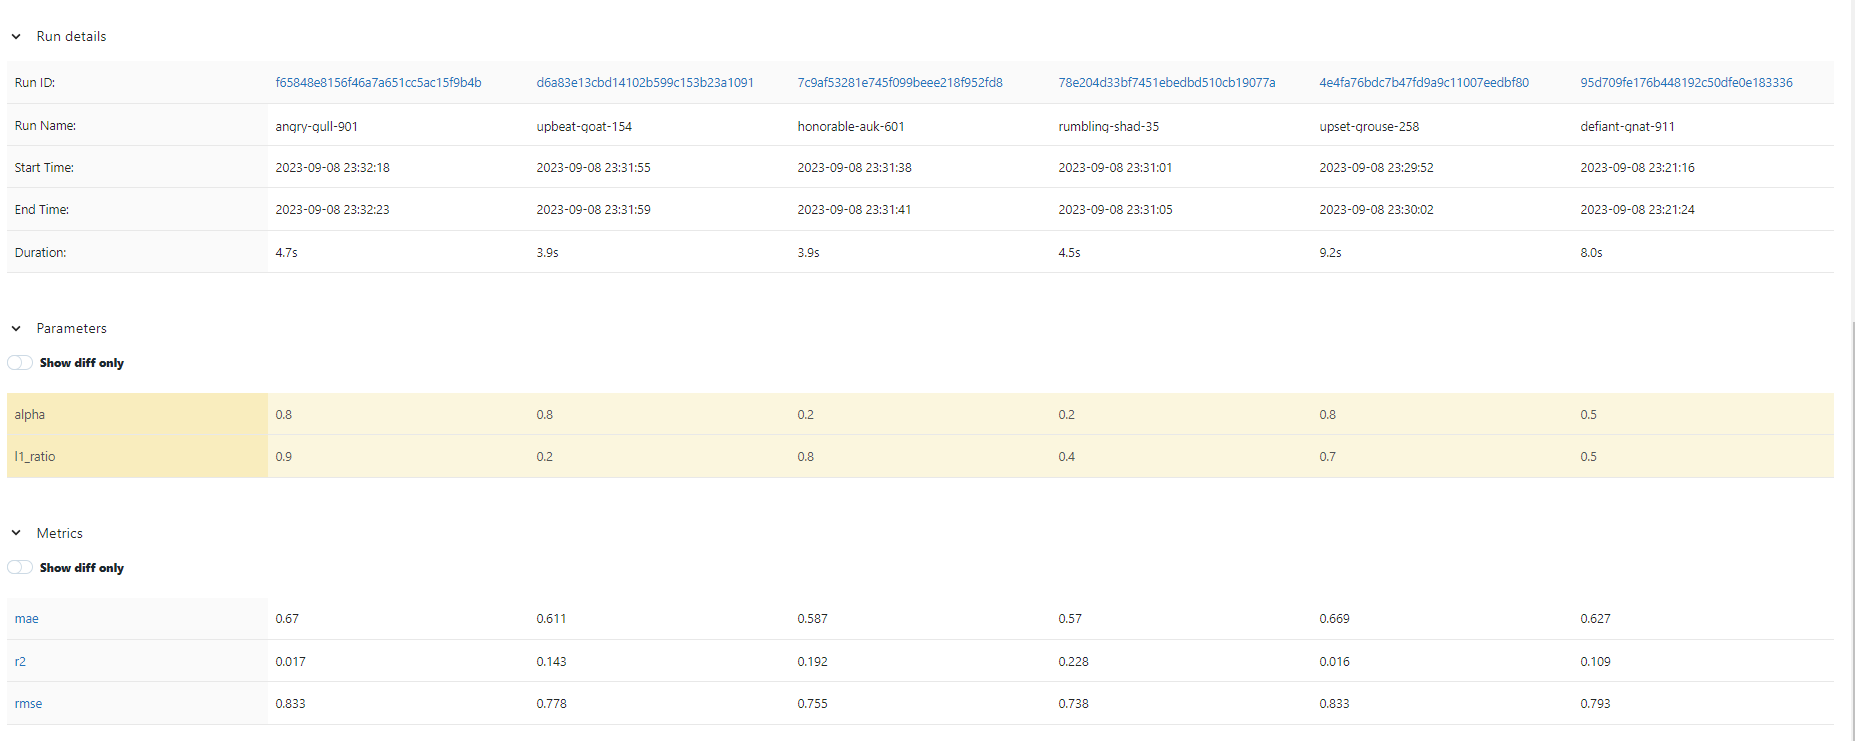The width and height of the screenshot is (1855, 741).
Task: Click rmse value 0.738
Action: (x=1073, y=704)
